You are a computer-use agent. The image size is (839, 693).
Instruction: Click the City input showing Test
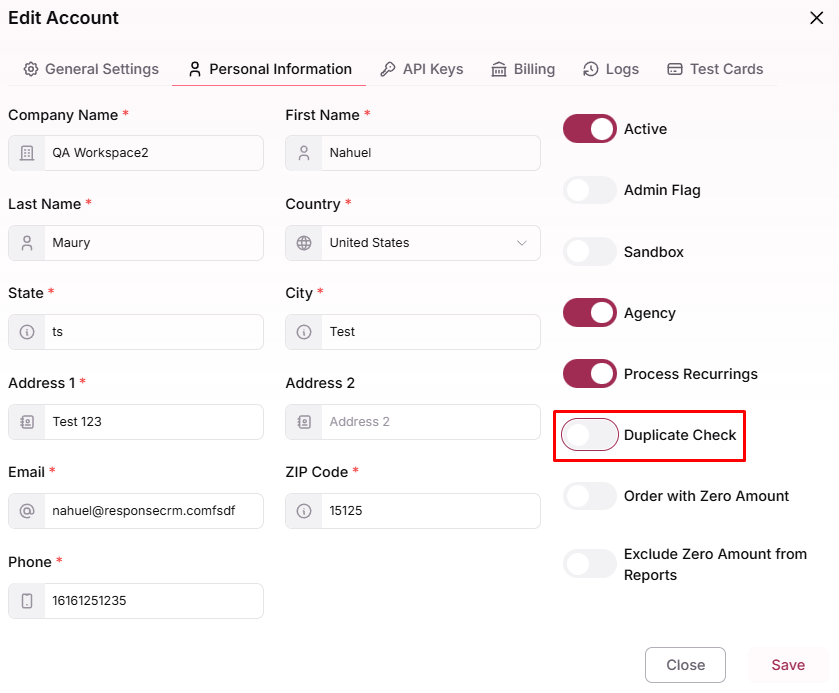tap(413, 332)
